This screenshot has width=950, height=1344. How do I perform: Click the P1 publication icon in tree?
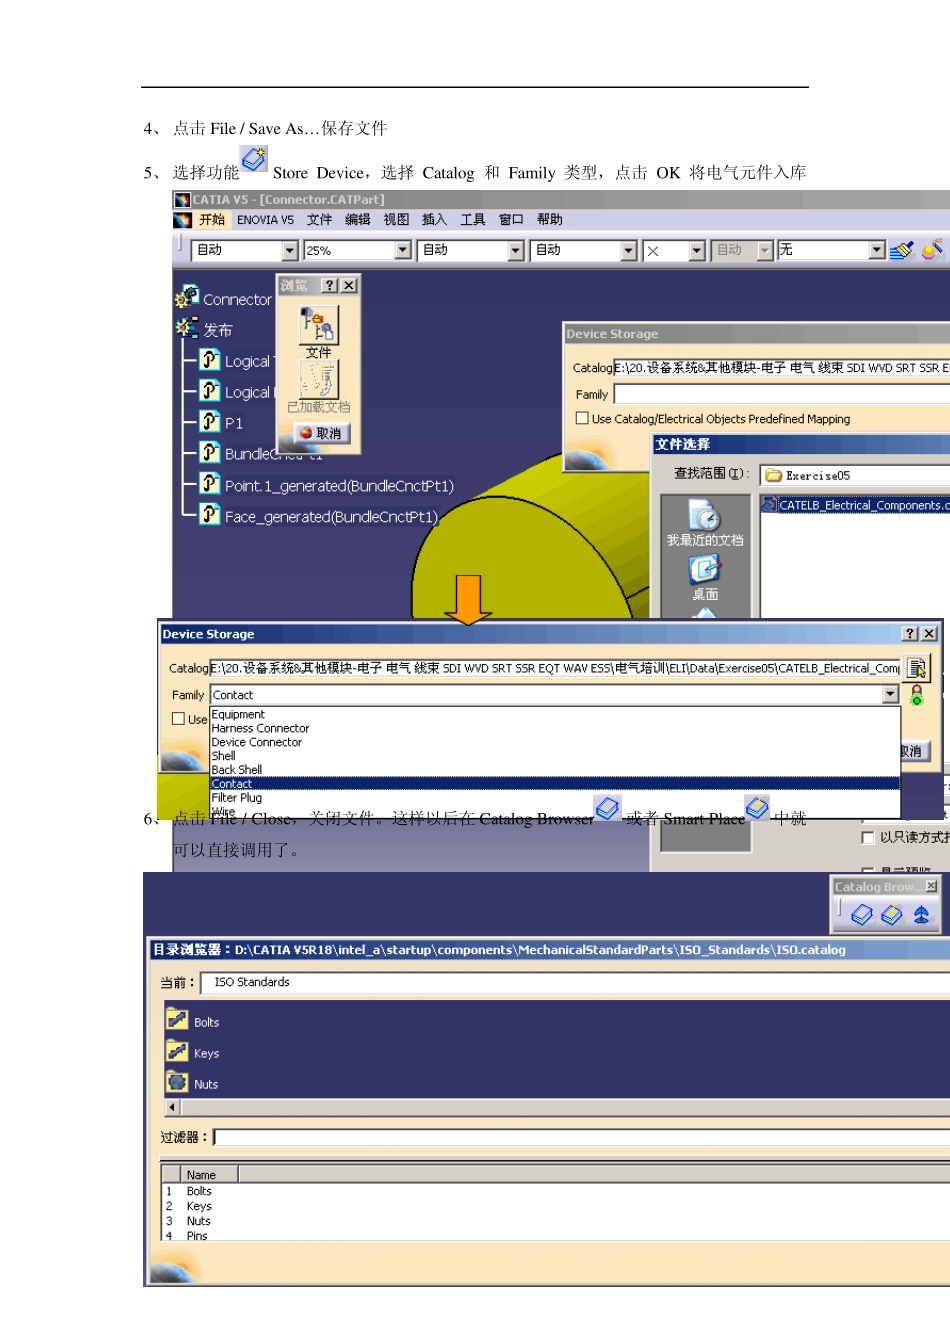pyautogui.click(x=210, y=422)
